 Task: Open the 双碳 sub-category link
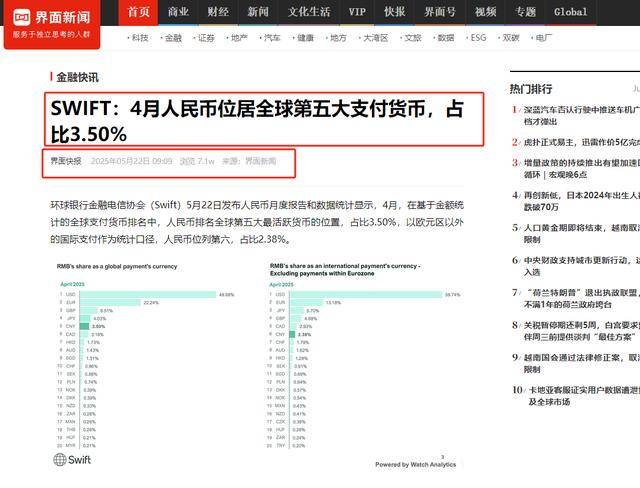(509, 38)
